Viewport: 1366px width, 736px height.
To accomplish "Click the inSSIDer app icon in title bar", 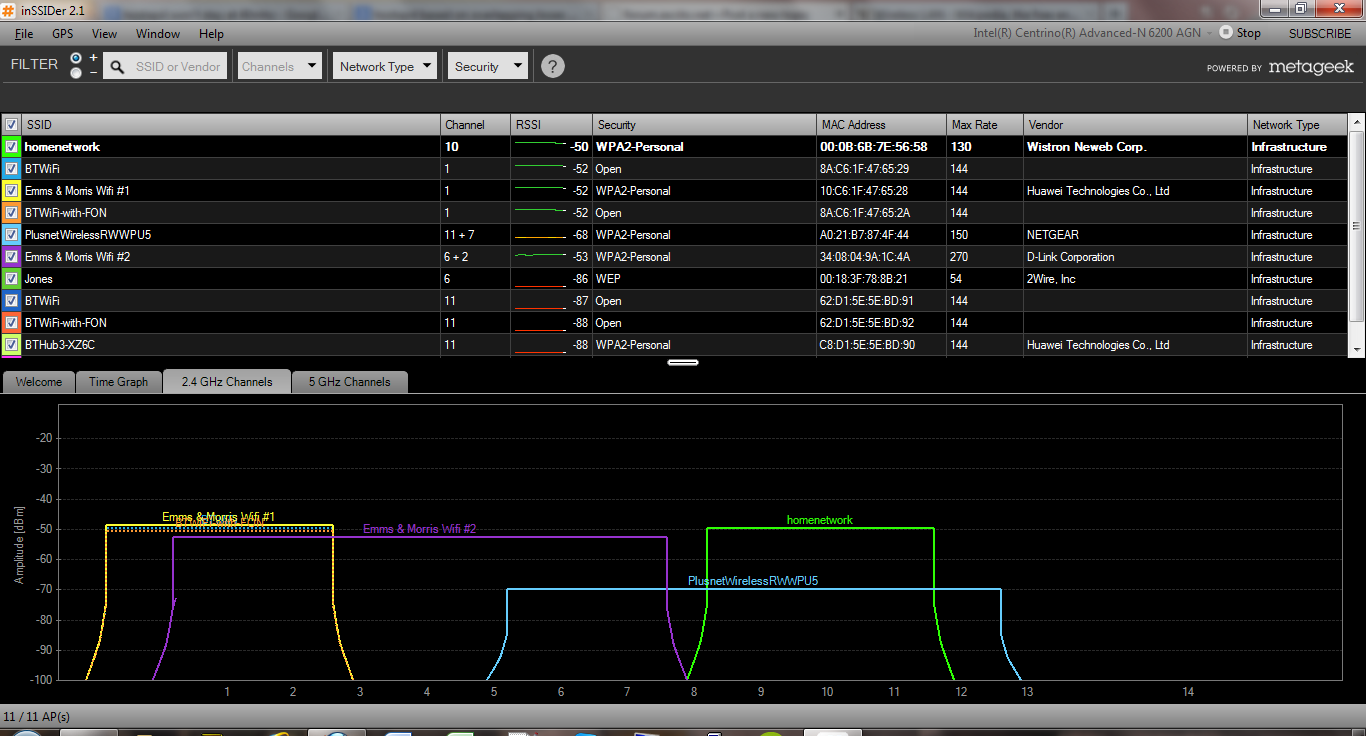I will pyautogui.click(x=8, y=10).
